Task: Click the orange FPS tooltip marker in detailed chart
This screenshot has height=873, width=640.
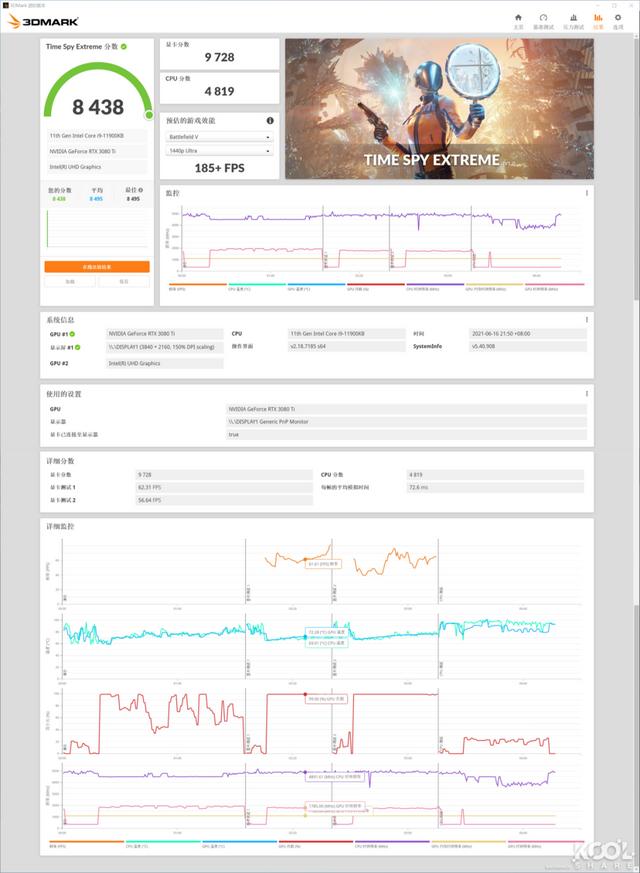Action: pyautogui.click(x=306, y=559)
